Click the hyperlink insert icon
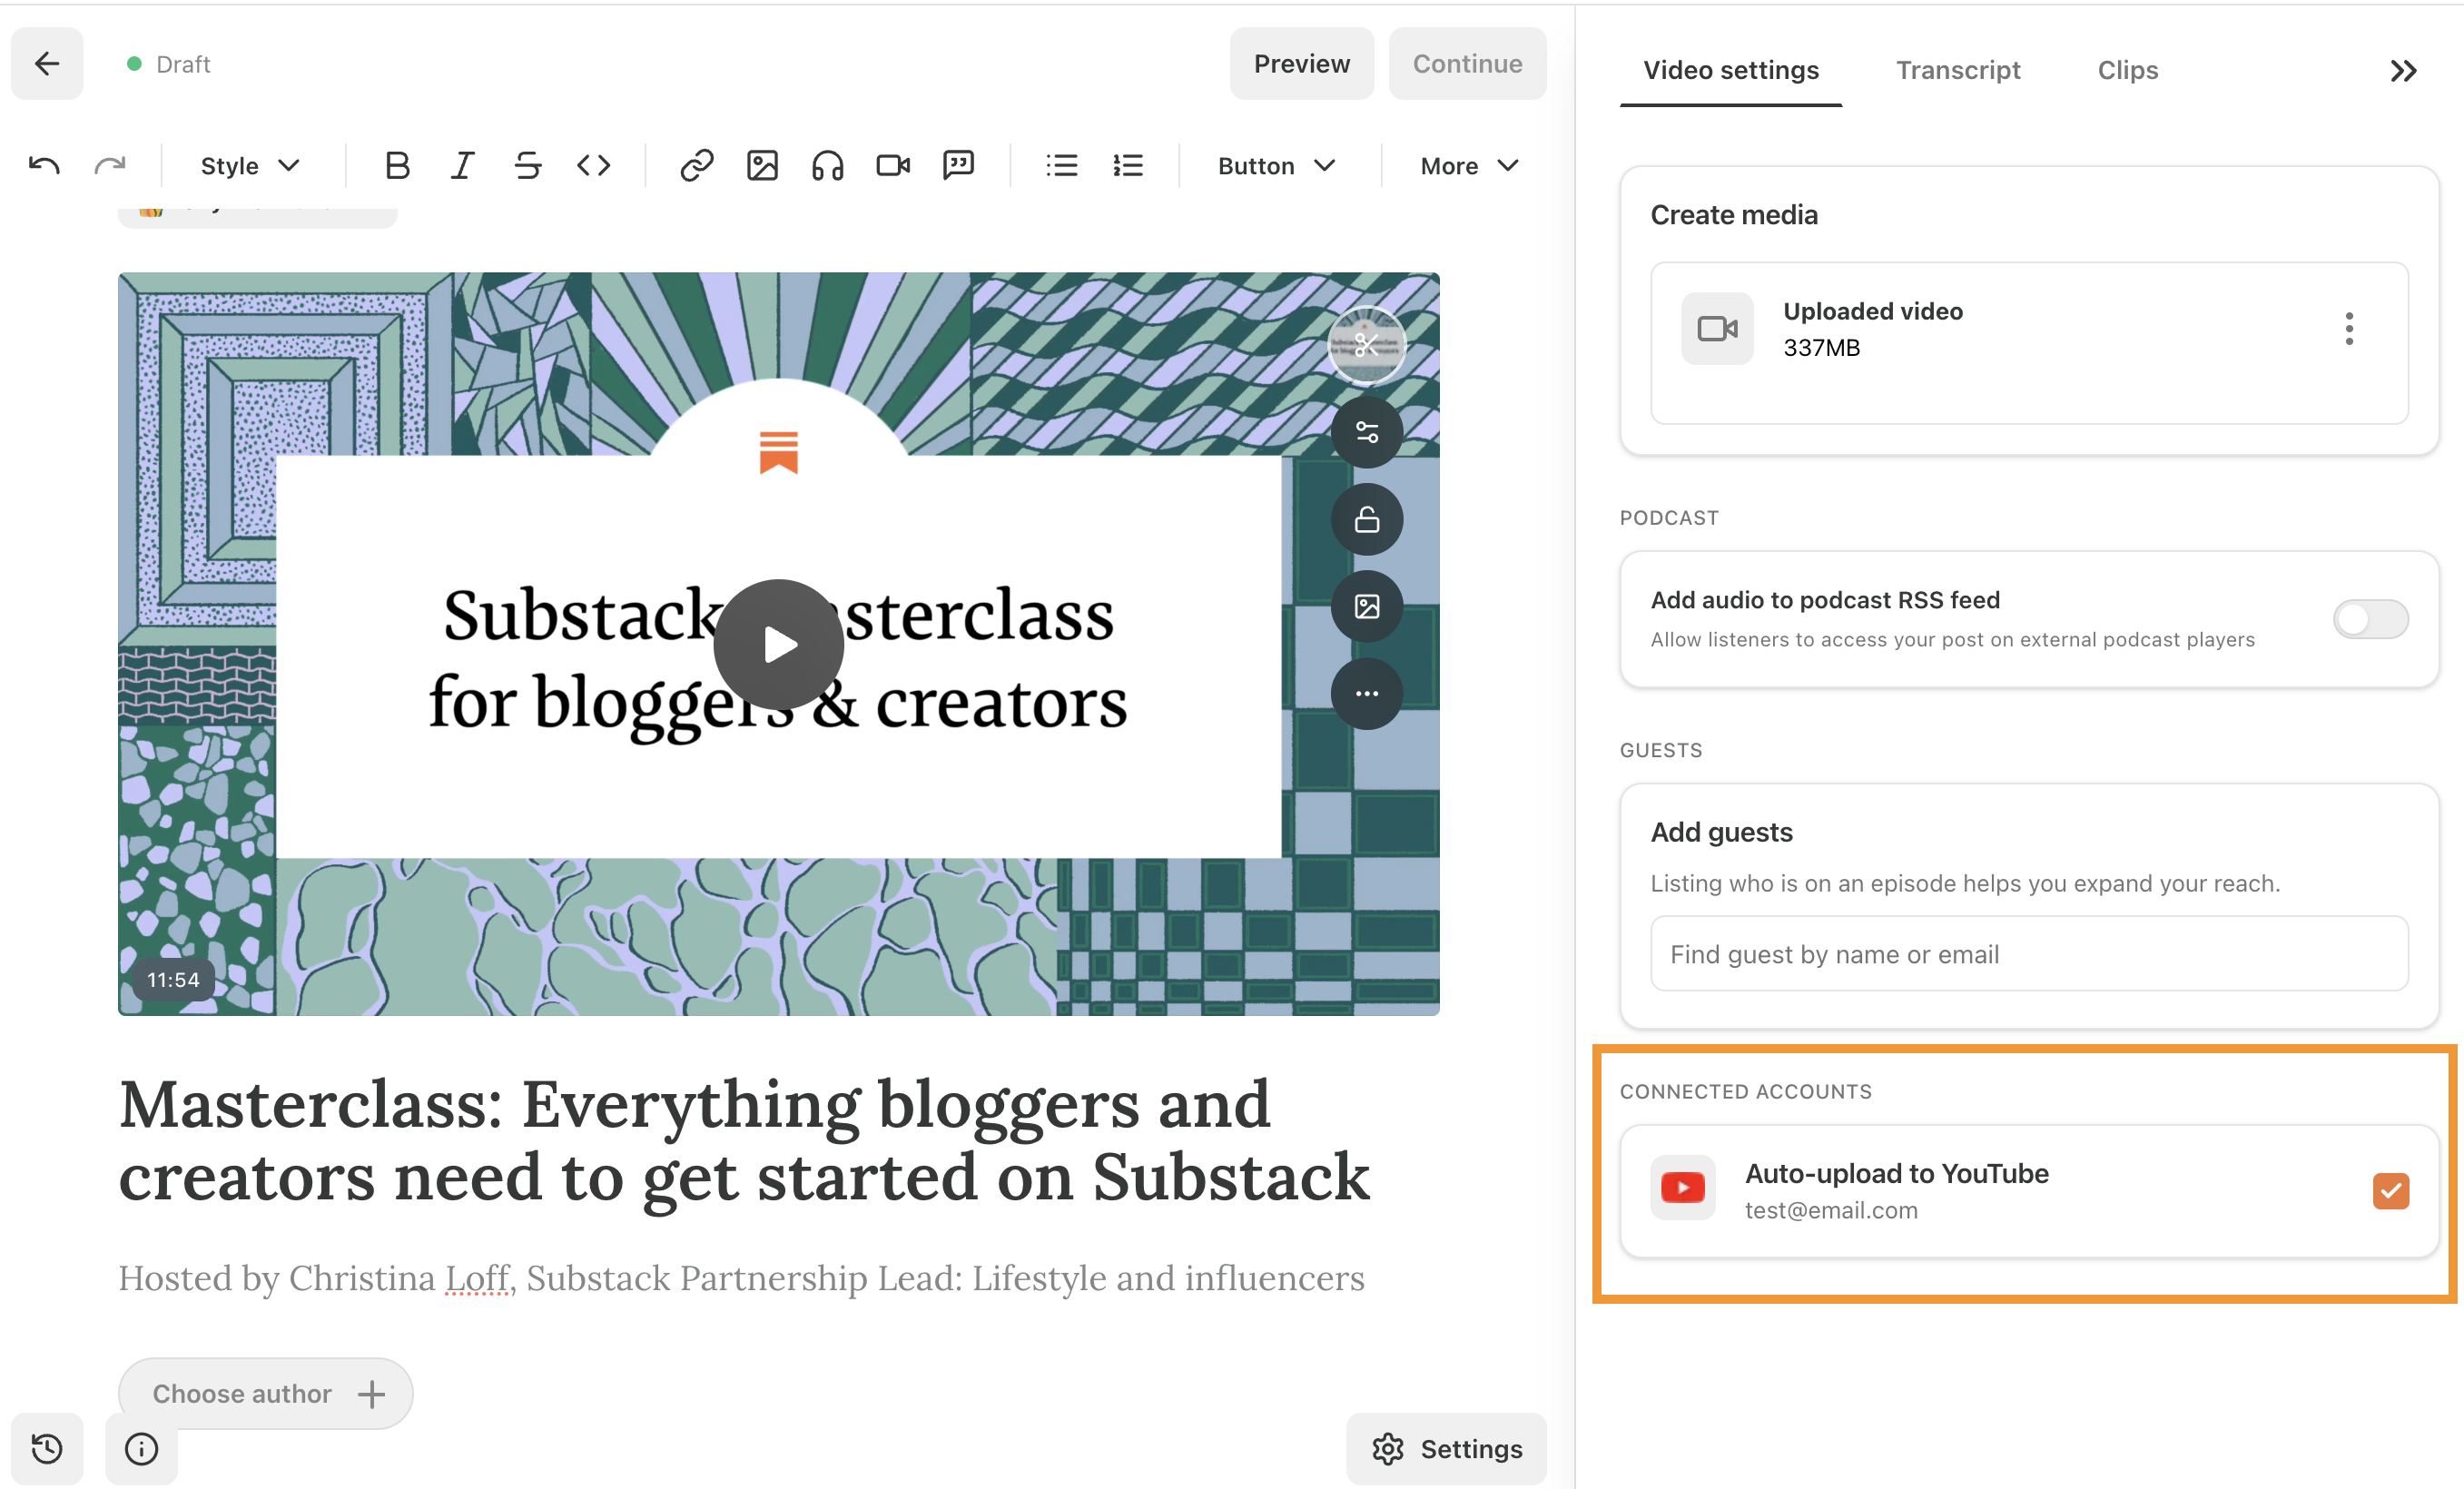This screenshot has width=2464, height=1489. pos(695,165)
